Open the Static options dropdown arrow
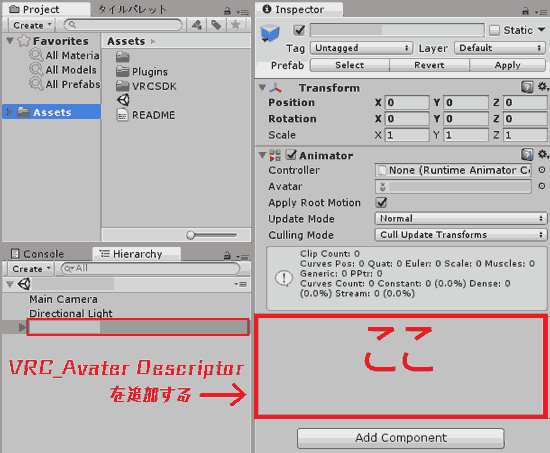Image resolution: width=550 pixels, height=453 pixels. pos(541,30)
